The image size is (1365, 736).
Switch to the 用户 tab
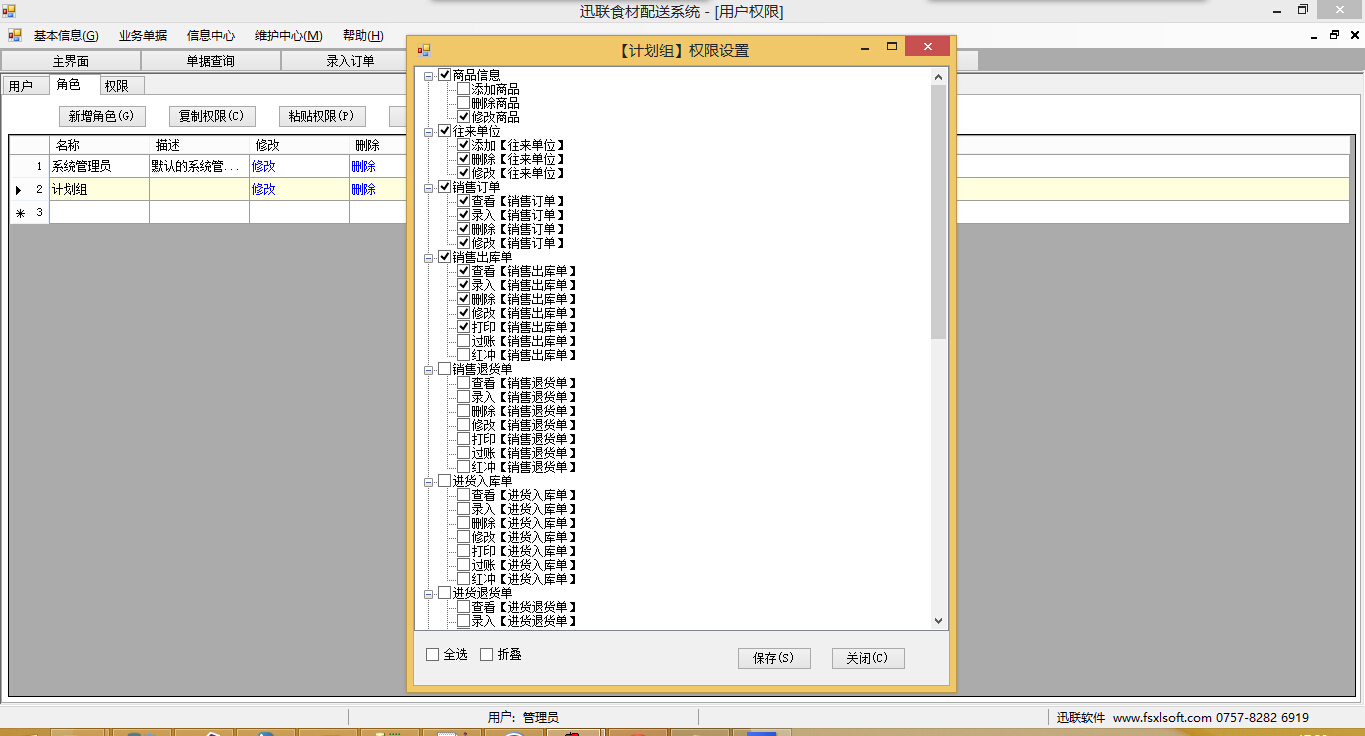[x=21, y=86]
